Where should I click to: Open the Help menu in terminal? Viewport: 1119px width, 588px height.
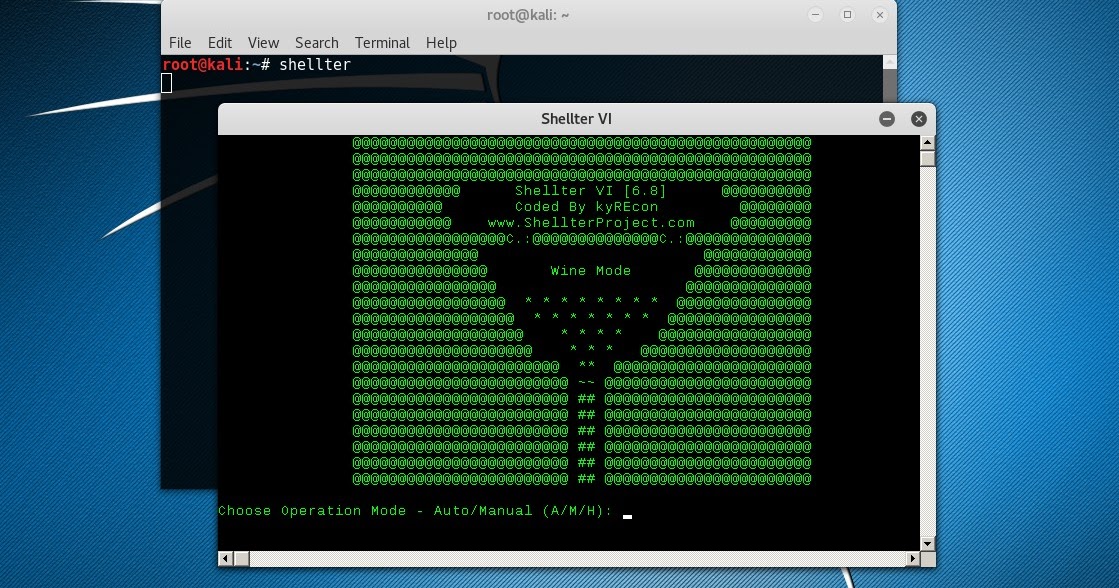click(x=441, y=43)
